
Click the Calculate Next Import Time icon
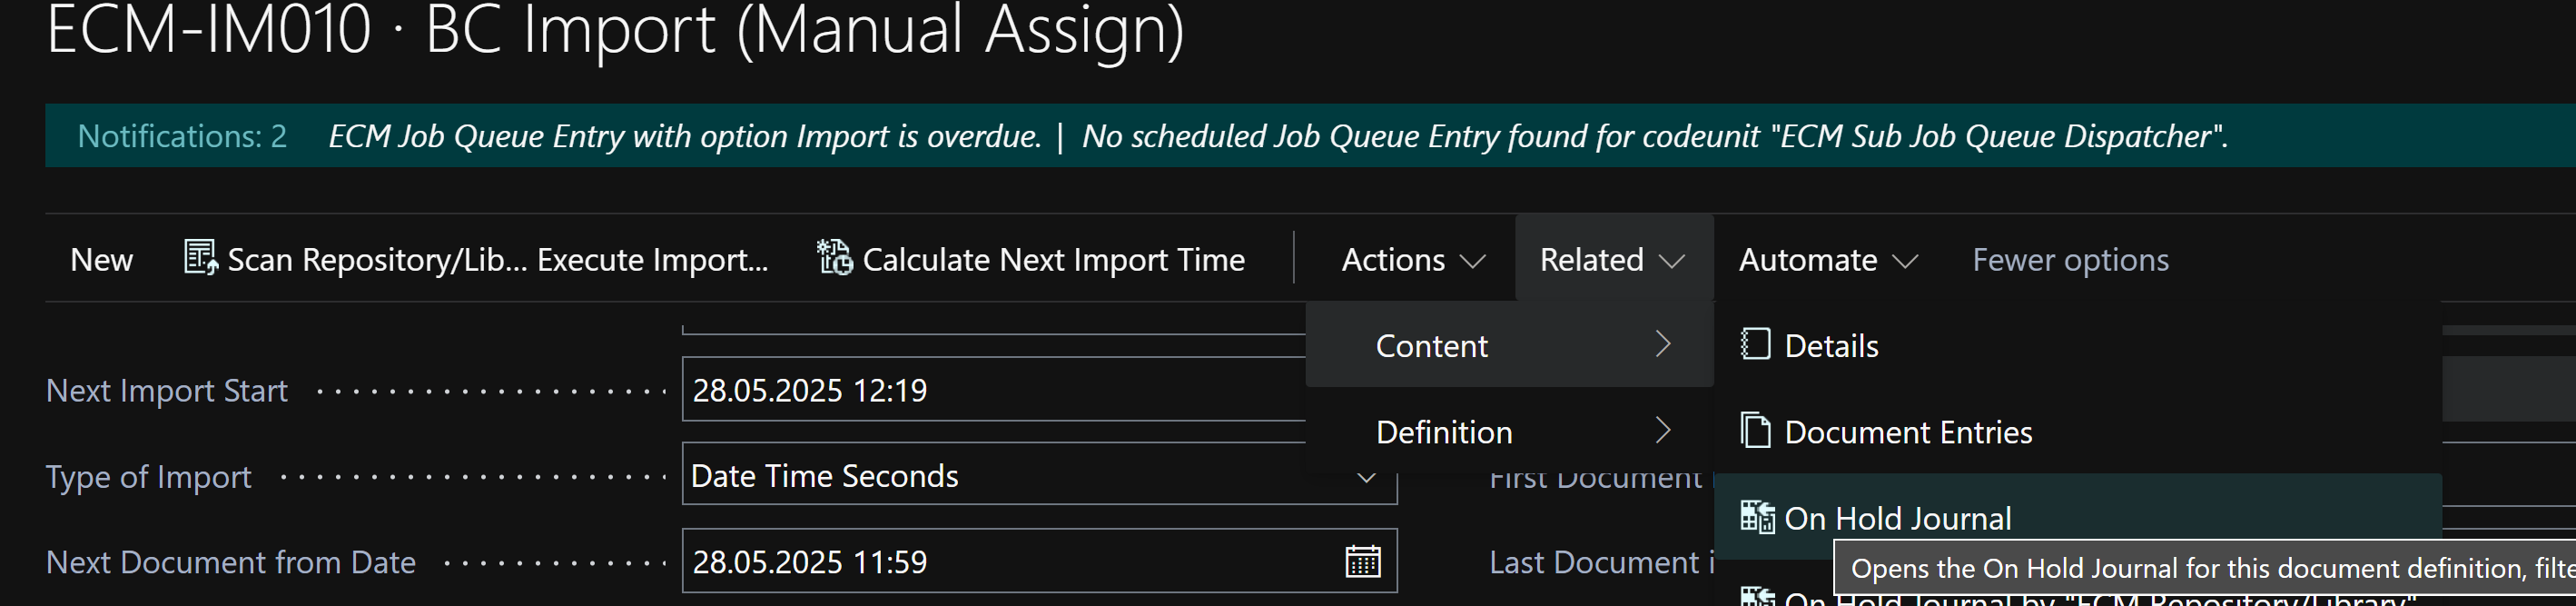click(x=834, y=258)
